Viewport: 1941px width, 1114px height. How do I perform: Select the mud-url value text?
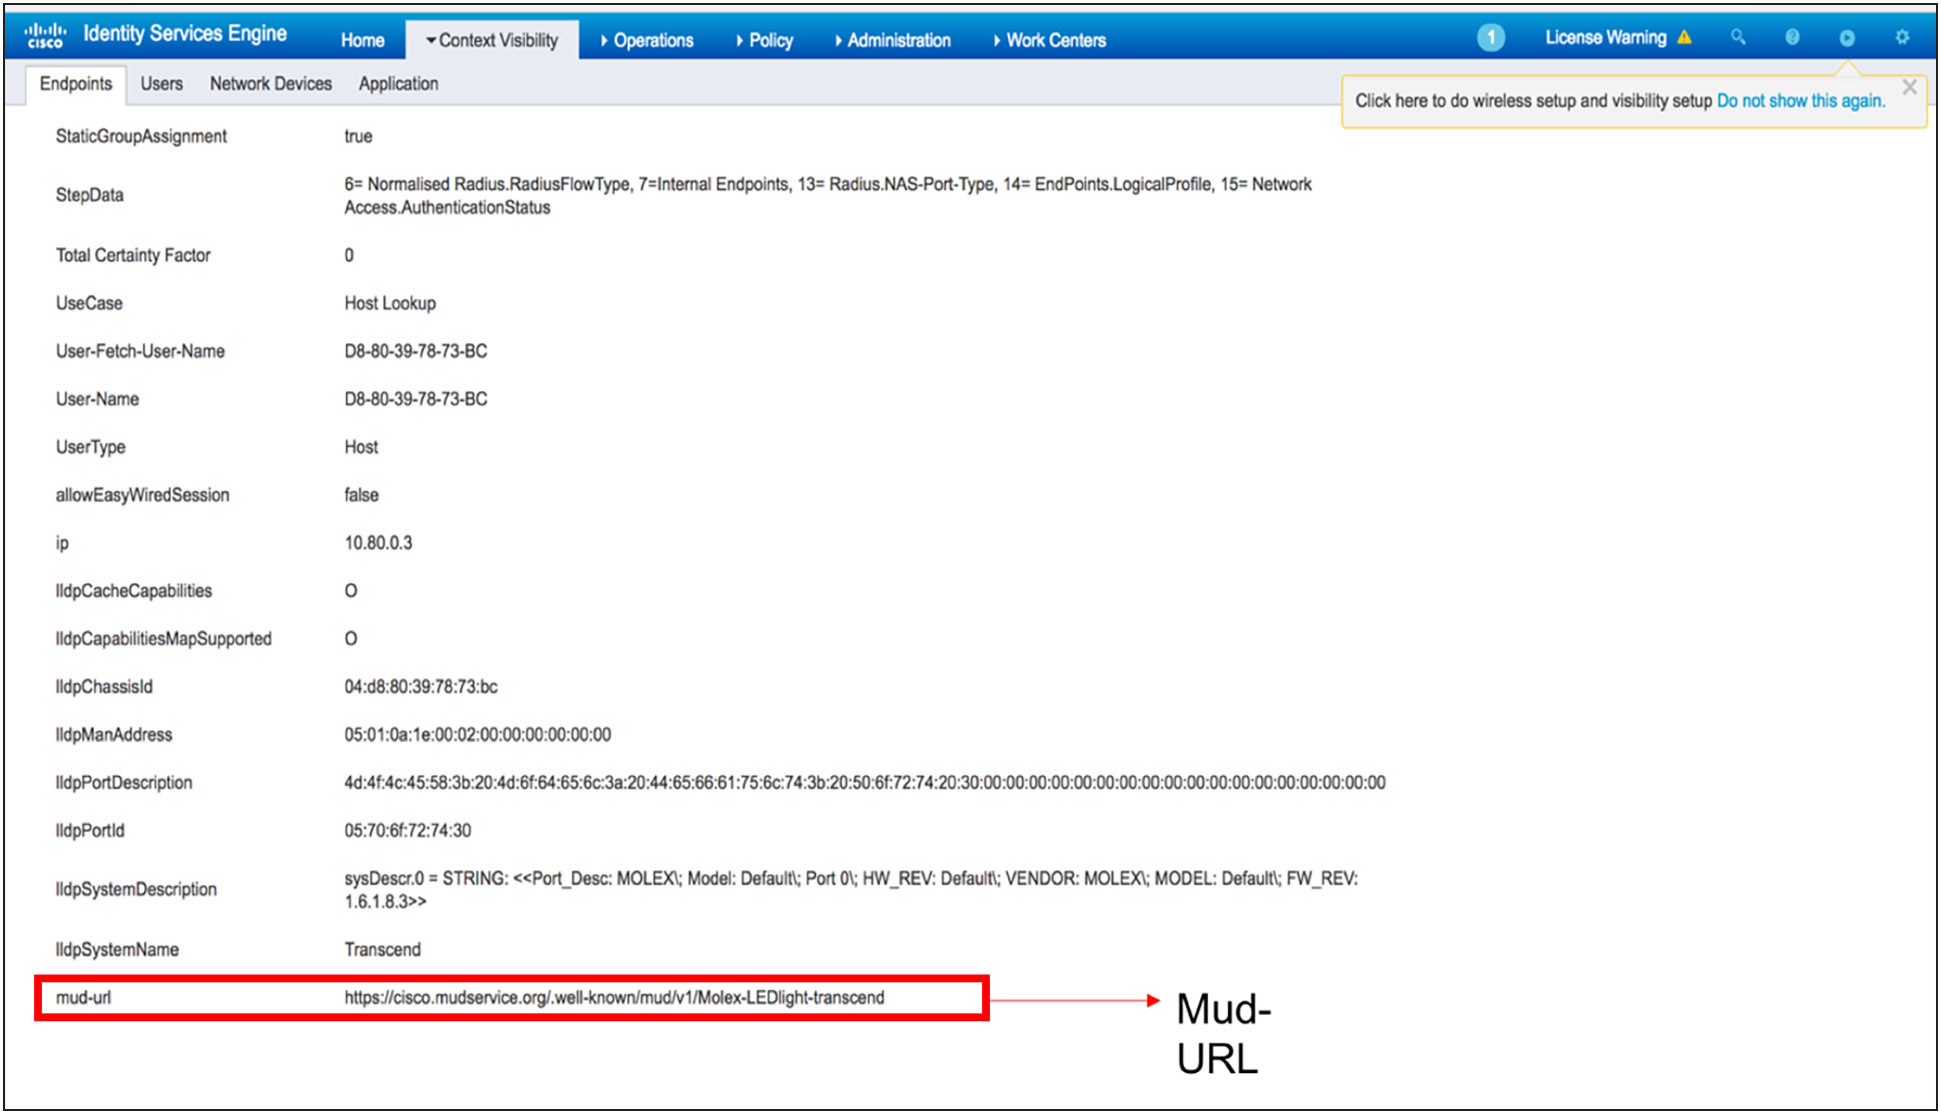coord(614,998)
